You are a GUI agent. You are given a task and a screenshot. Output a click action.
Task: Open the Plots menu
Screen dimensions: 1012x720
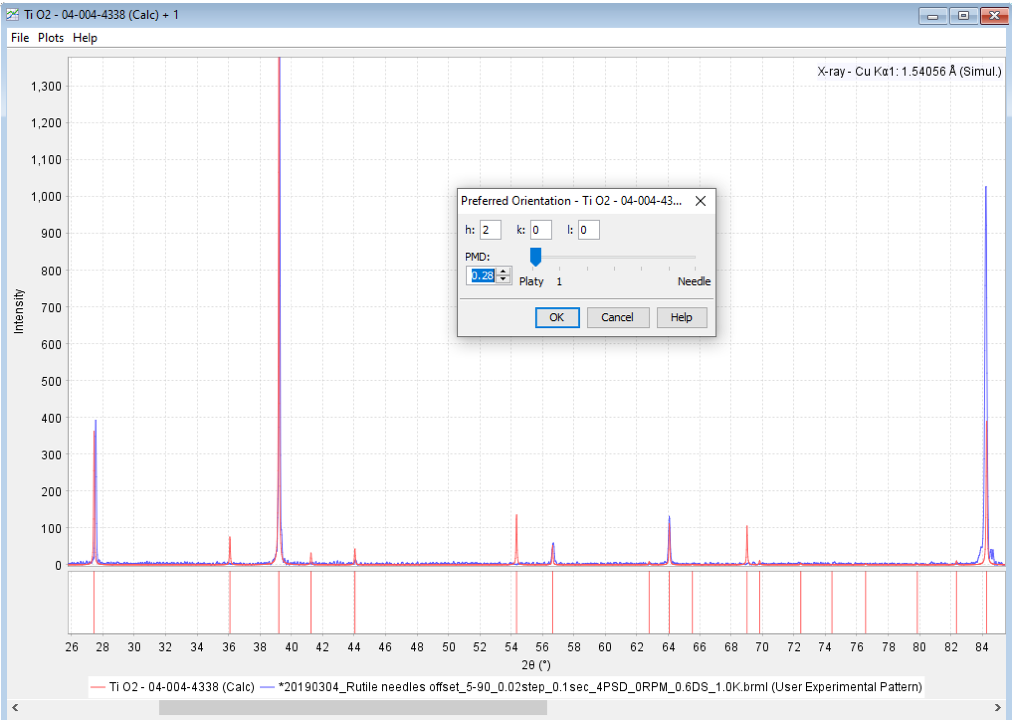[x=51, y=37]
